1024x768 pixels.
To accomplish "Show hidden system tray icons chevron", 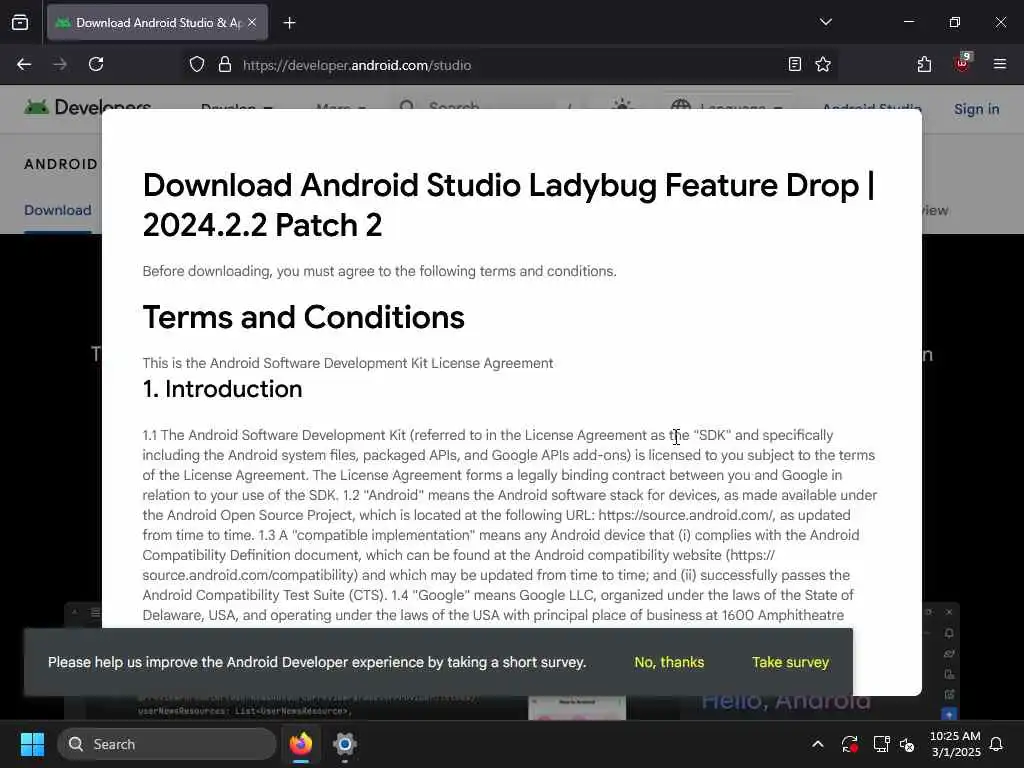I will (x=818, y=744).
